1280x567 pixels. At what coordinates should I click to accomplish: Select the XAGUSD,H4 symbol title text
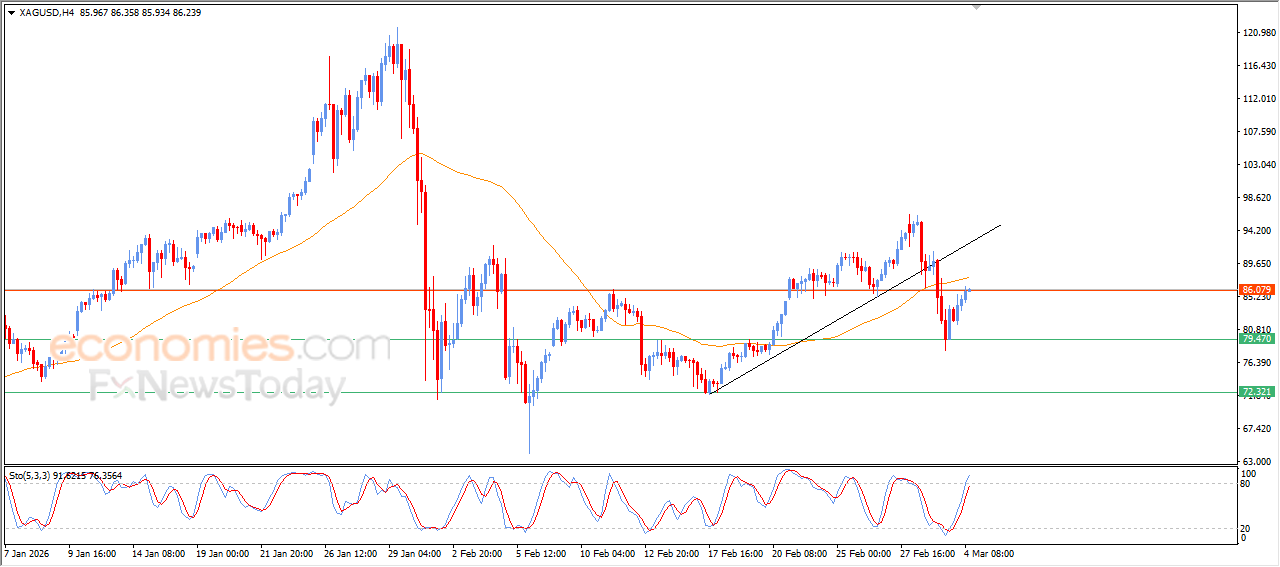pos(46,13)
